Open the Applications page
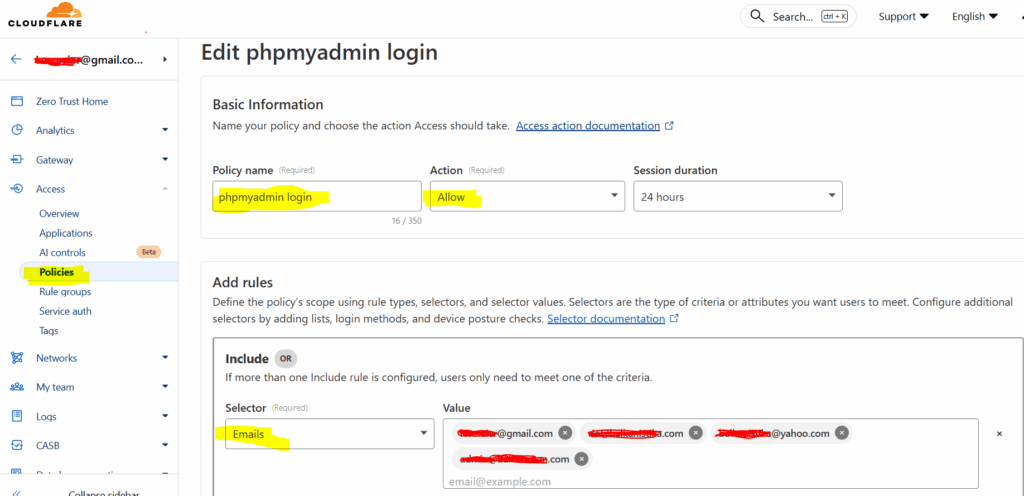The width and height of the screenshot is (1024, 496). 65,233
